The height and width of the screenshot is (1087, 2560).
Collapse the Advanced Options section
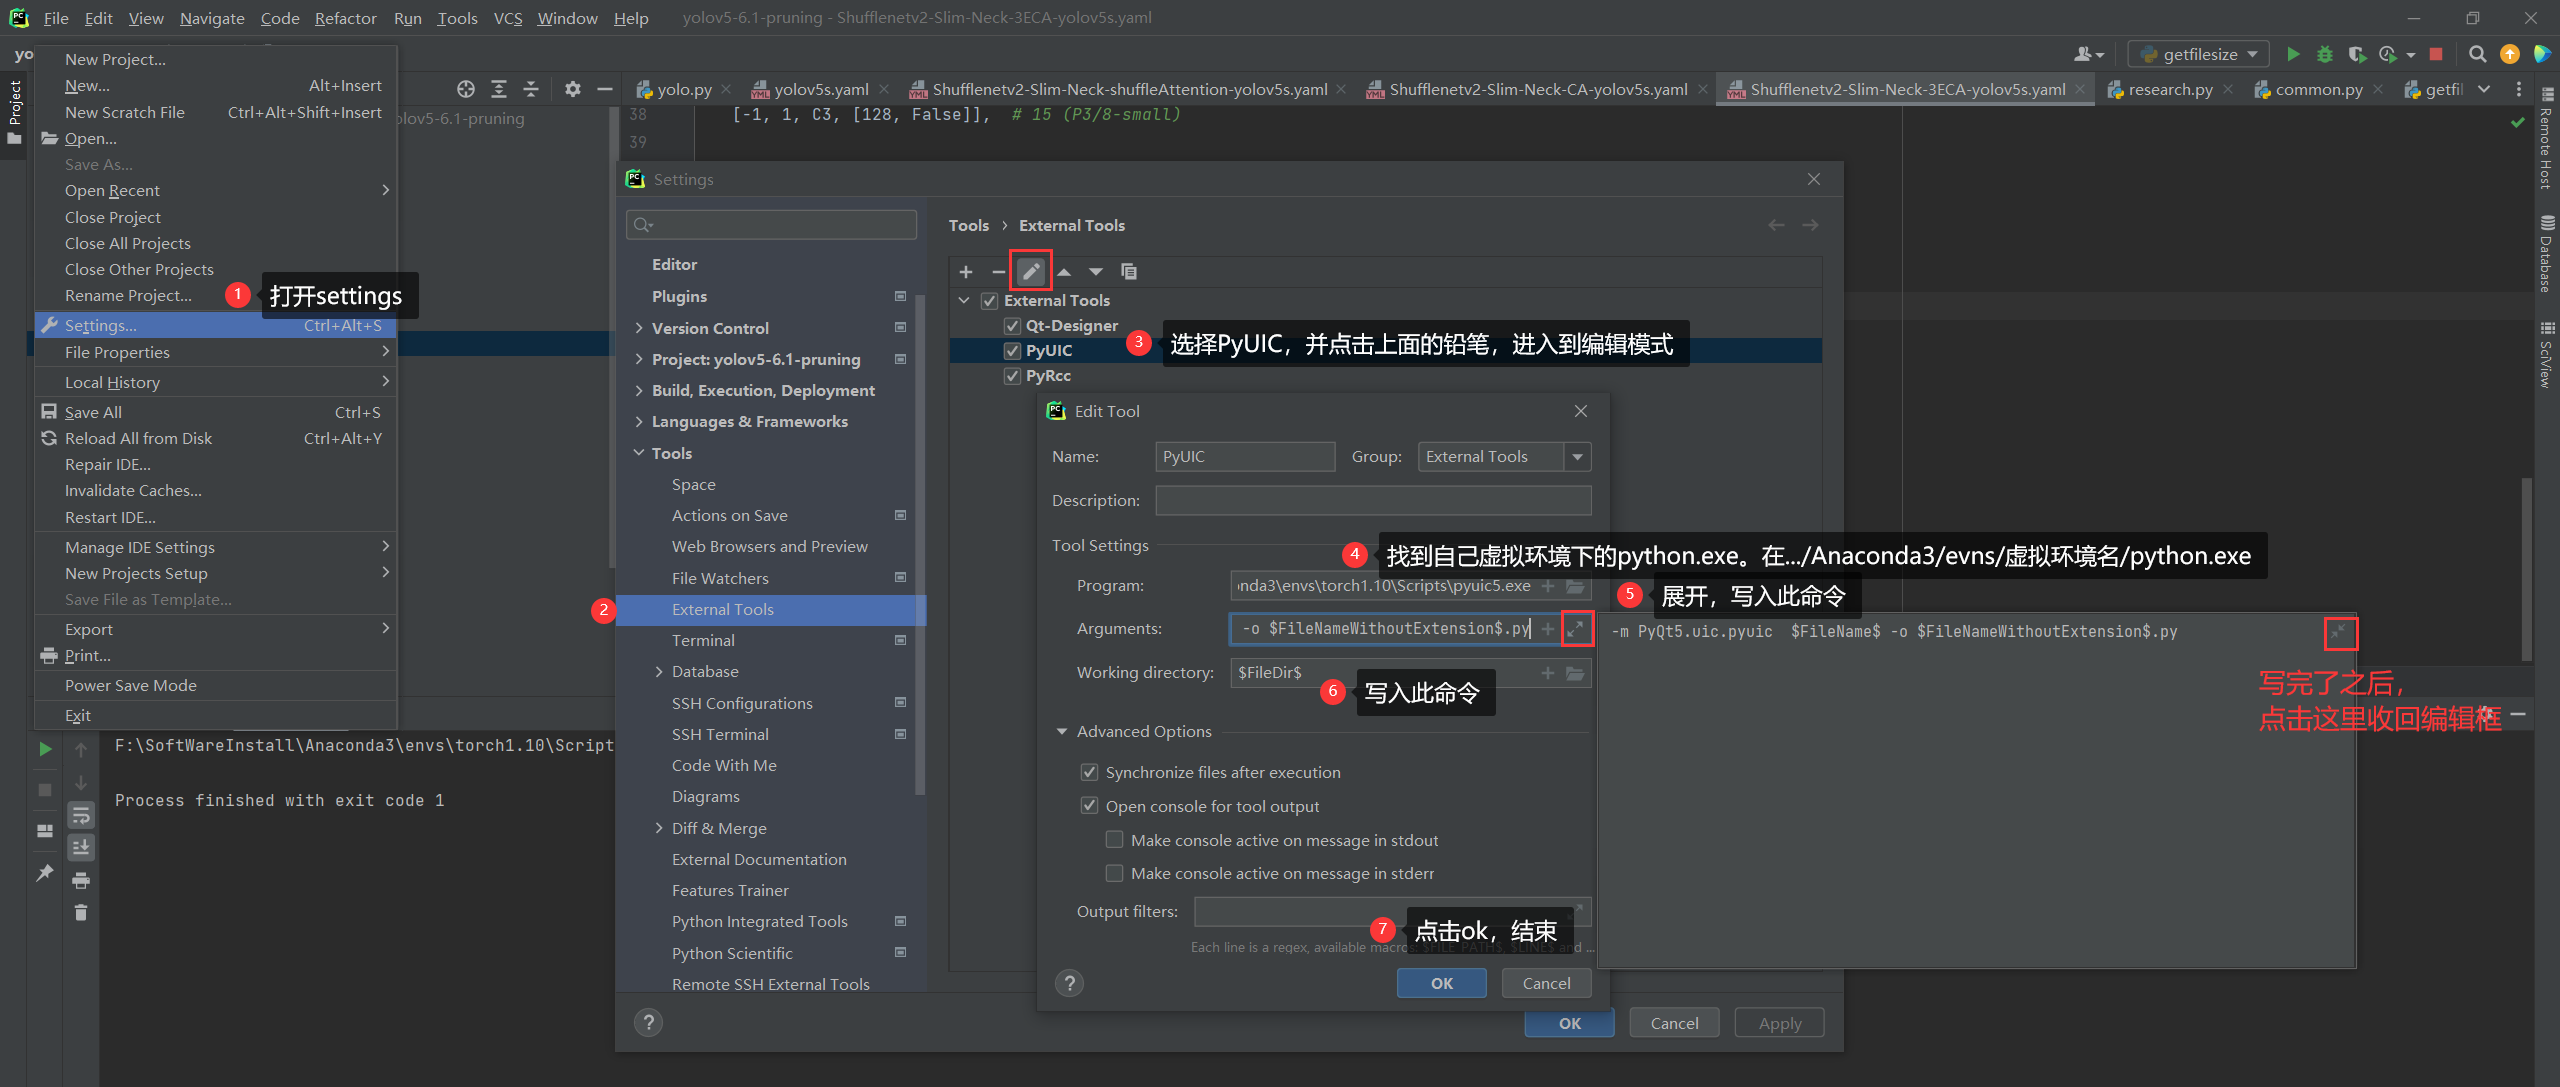[x=1062, y=731]
